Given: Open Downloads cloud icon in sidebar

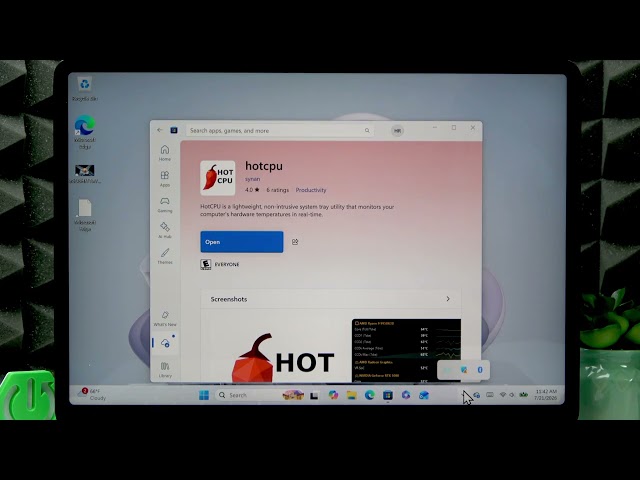Looking at the screenshot, I should click(165, 343).
